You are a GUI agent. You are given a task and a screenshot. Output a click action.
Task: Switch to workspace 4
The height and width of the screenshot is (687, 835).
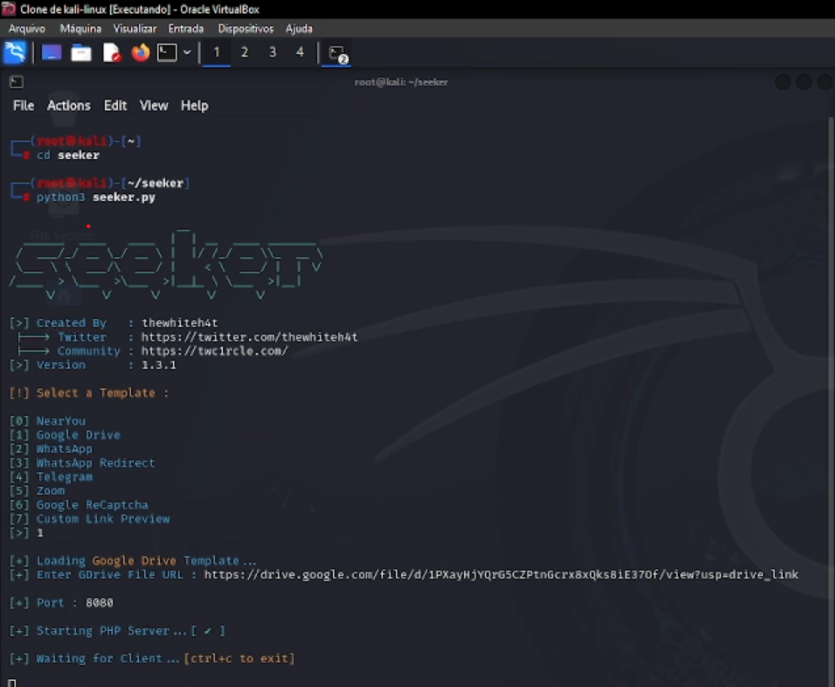pos(300,52)
